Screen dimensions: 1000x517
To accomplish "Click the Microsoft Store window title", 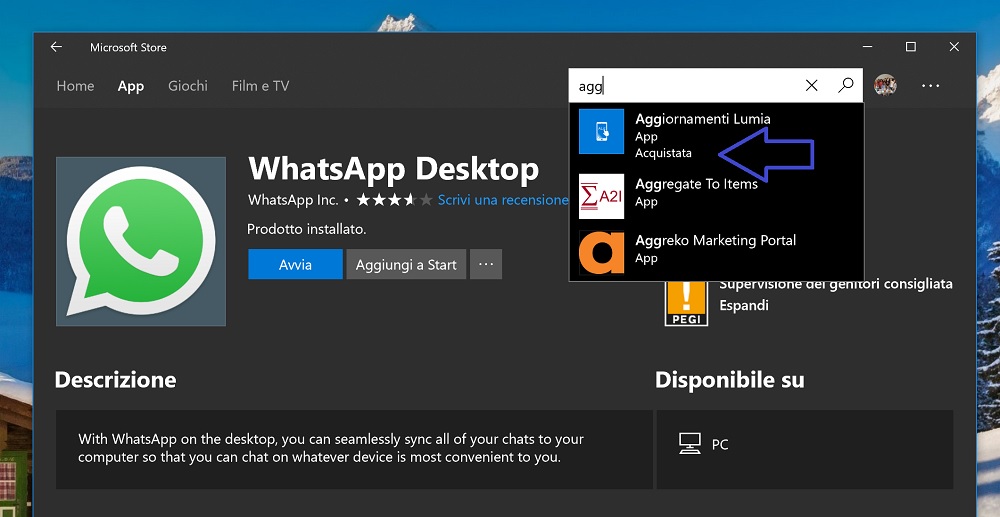I will [x=128, y=47].
